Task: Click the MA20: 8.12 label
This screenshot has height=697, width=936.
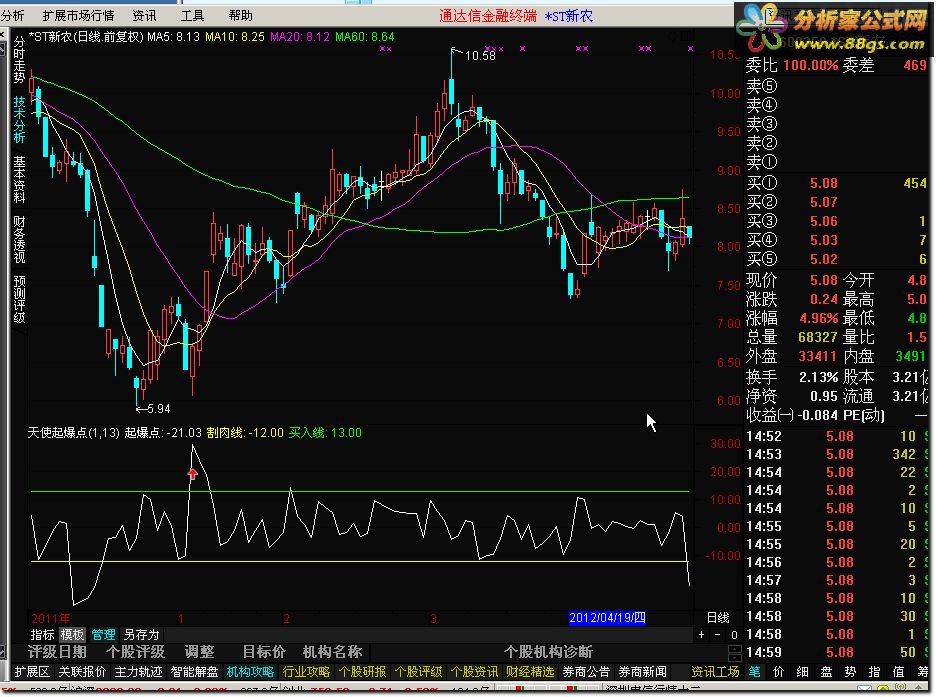Action: pos(300,37)
